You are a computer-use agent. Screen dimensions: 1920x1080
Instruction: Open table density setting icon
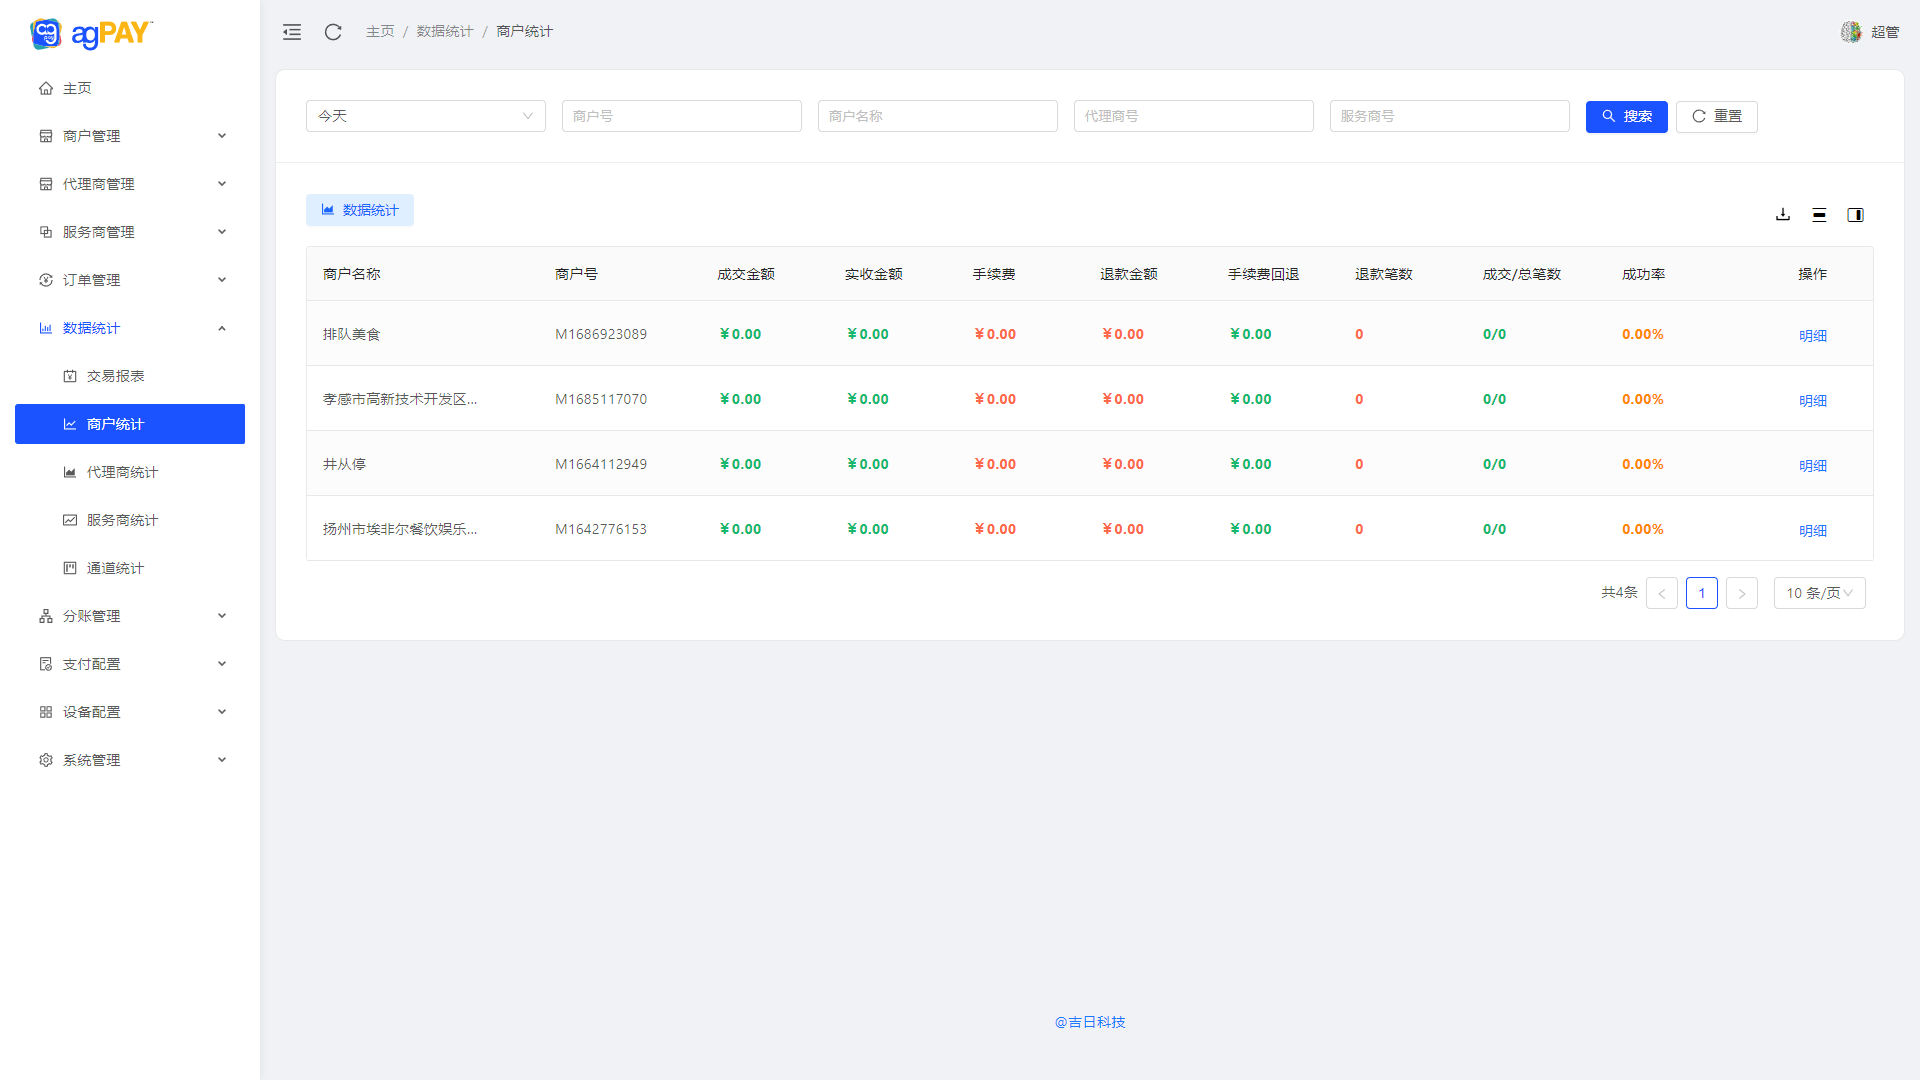(x=1819, y=214)
